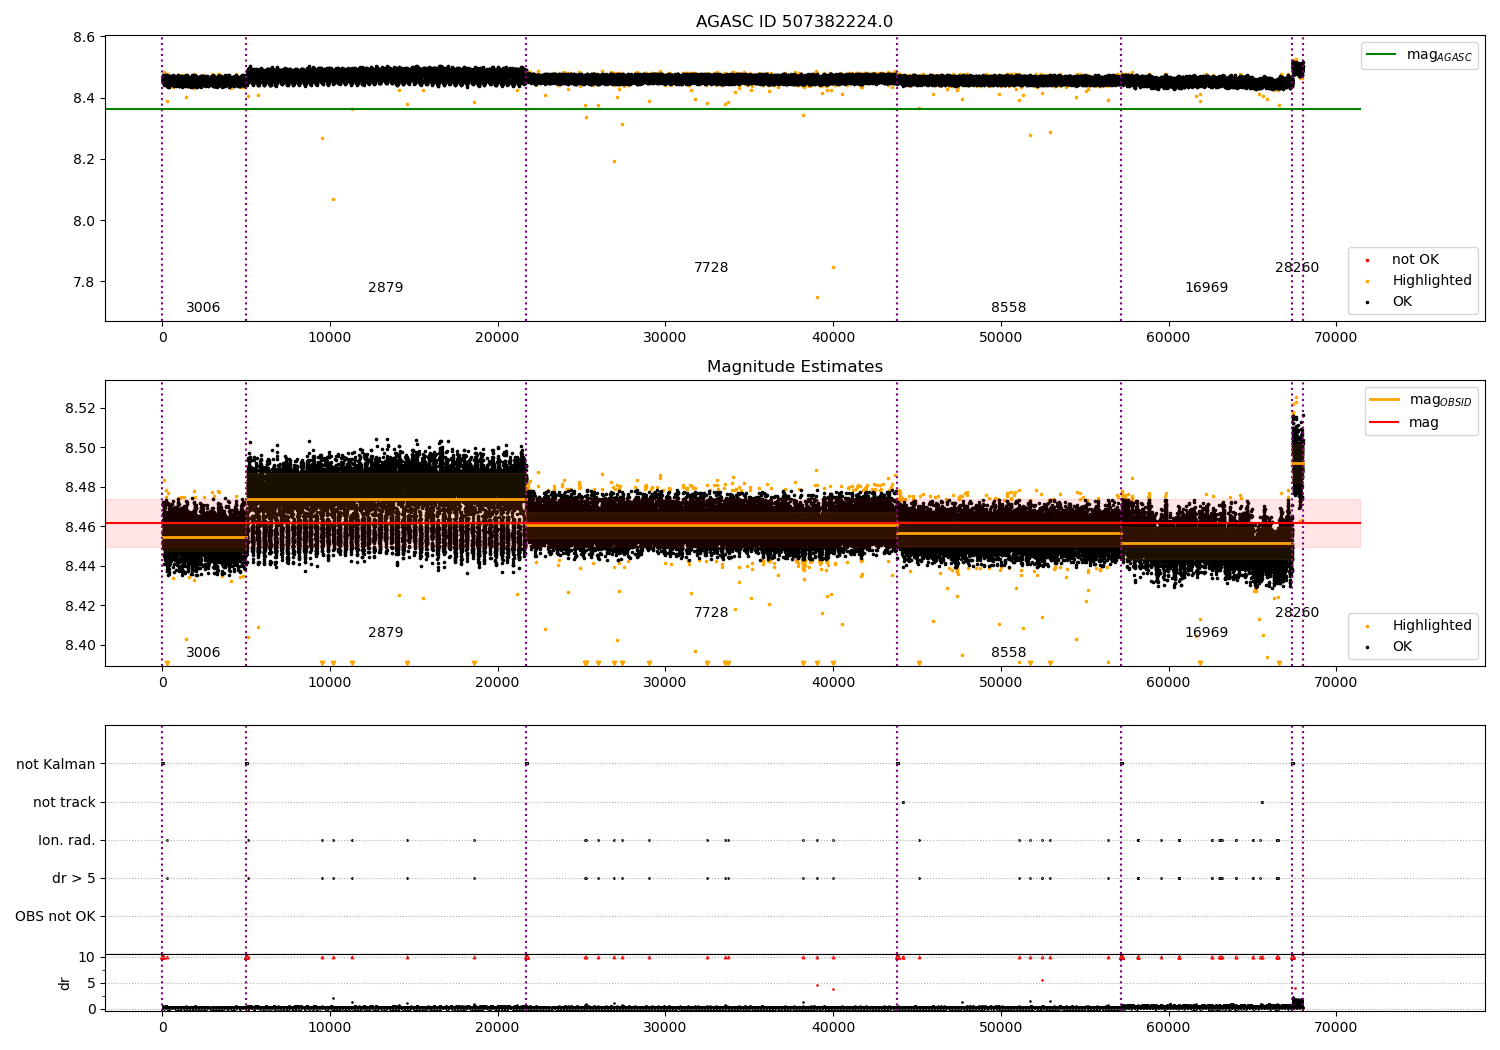Click the 7.8 tick label on the top y-axis
The height and width of the screenshot is (1050, 1500).
(x=85, y=282)
